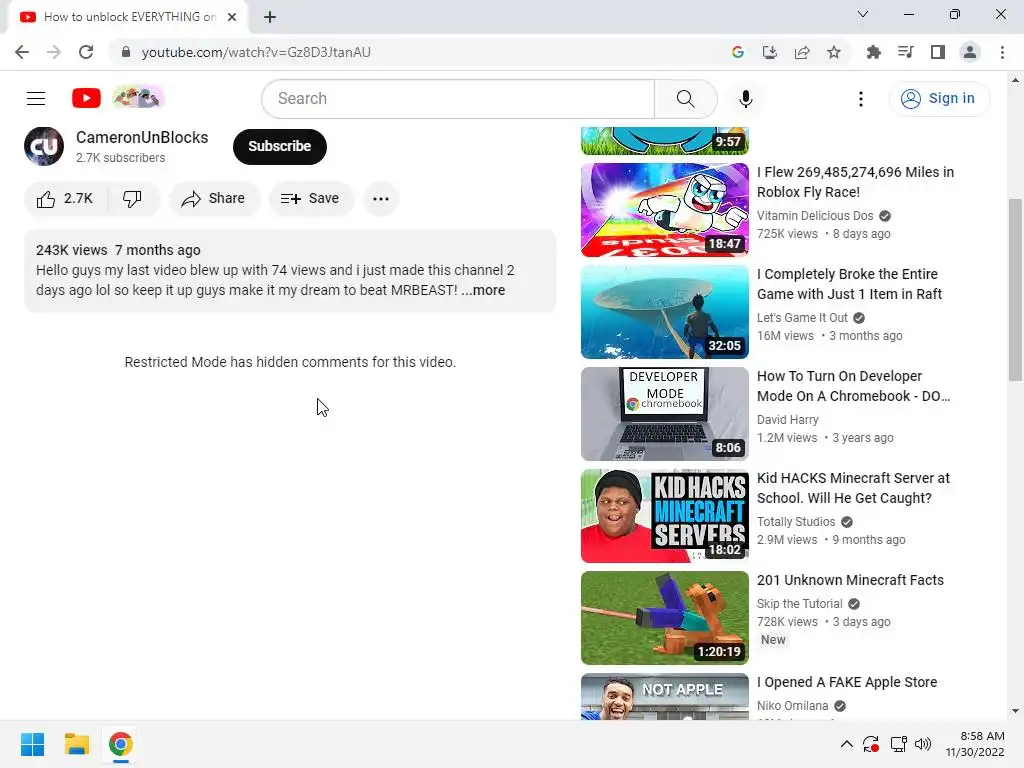Open 201 Unknown Minecraft Facts title
Viewport: 1024px width, 768px height.
click(850, 580)
